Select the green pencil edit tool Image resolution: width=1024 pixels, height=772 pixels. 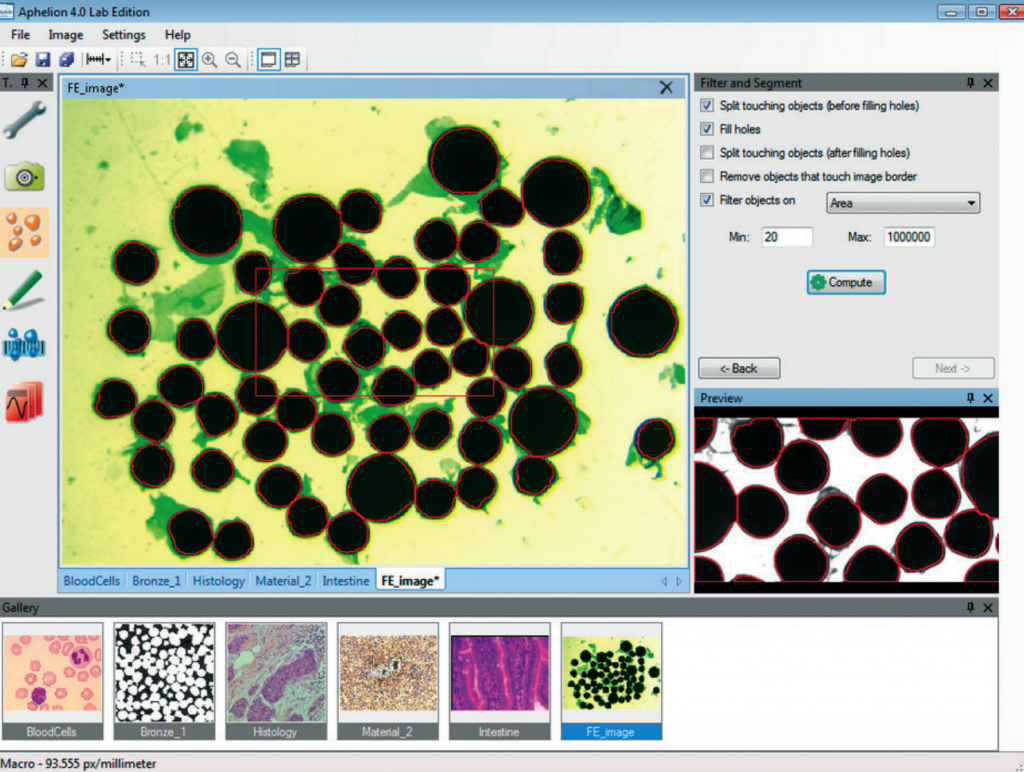tap(24, 289)
